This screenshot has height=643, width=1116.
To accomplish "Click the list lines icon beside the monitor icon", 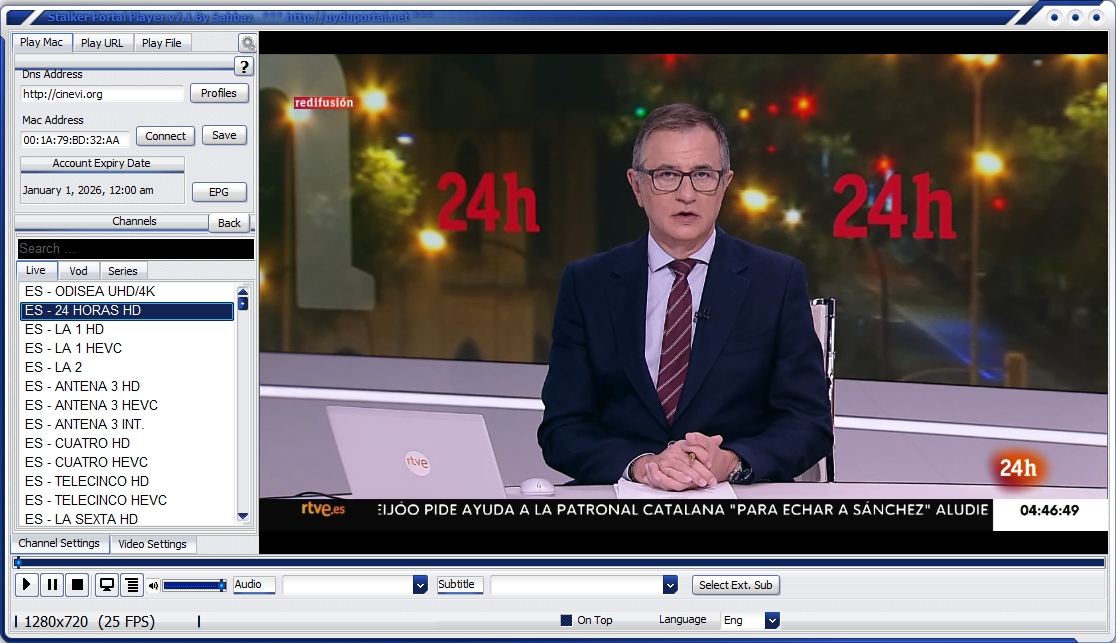I will click(132, 585).
